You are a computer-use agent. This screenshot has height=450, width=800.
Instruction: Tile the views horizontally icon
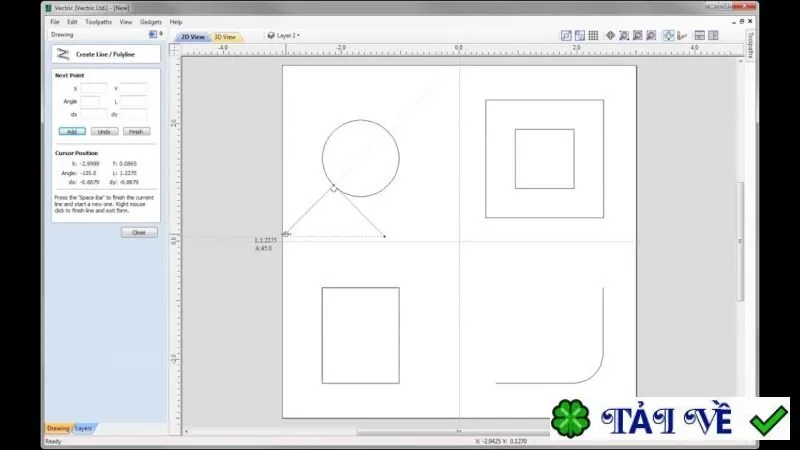pos(699,35)
